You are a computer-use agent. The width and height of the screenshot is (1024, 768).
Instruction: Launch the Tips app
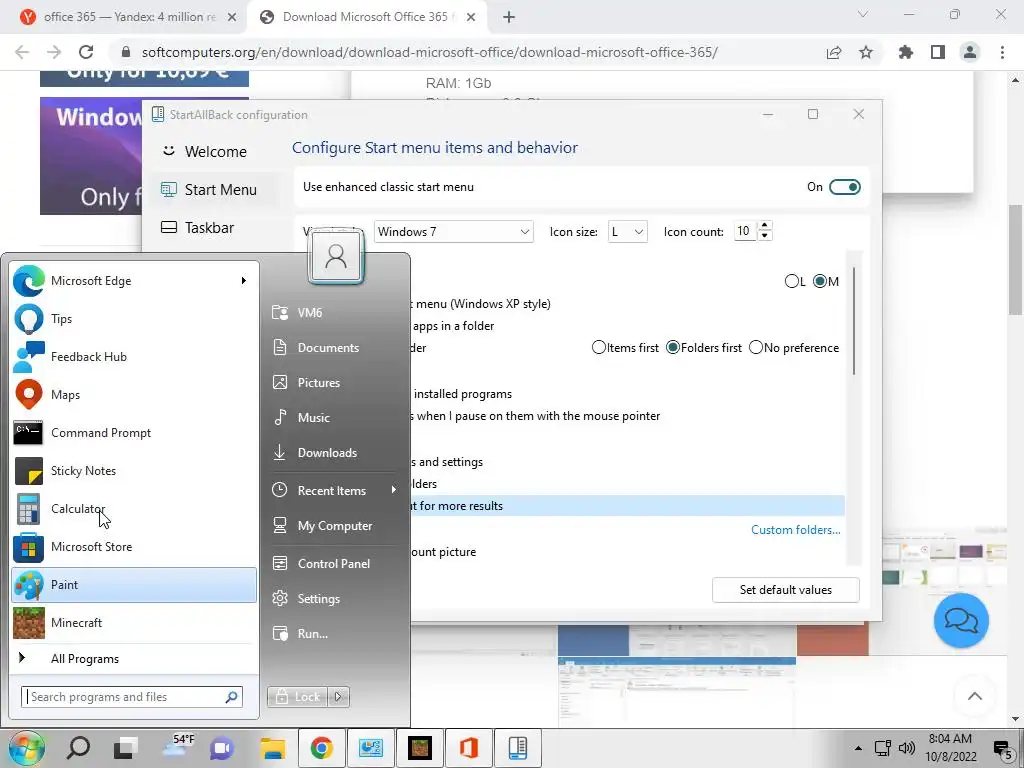[x=134, y=319]
